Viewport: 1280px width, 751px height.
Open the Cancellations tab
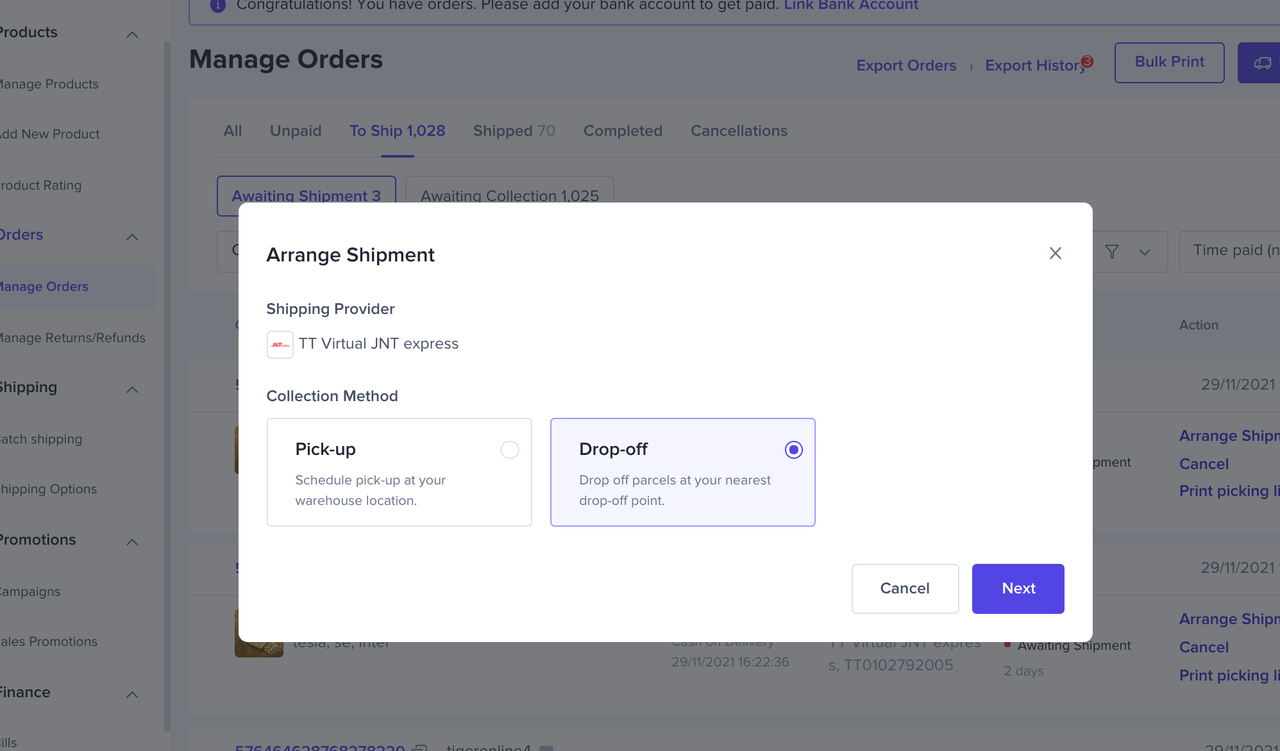(738, 131)
